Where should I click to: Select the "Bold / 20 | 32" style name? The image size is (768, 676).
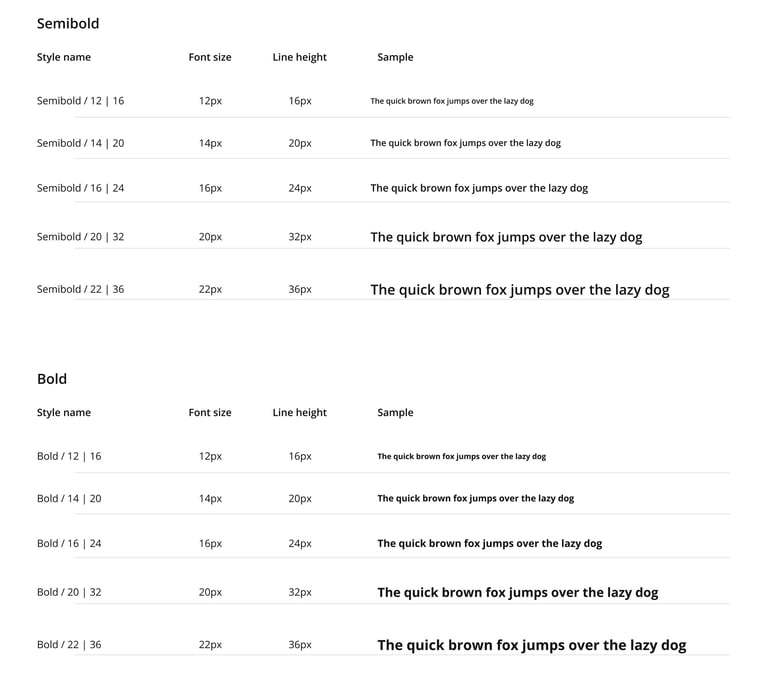pos(69,592)
